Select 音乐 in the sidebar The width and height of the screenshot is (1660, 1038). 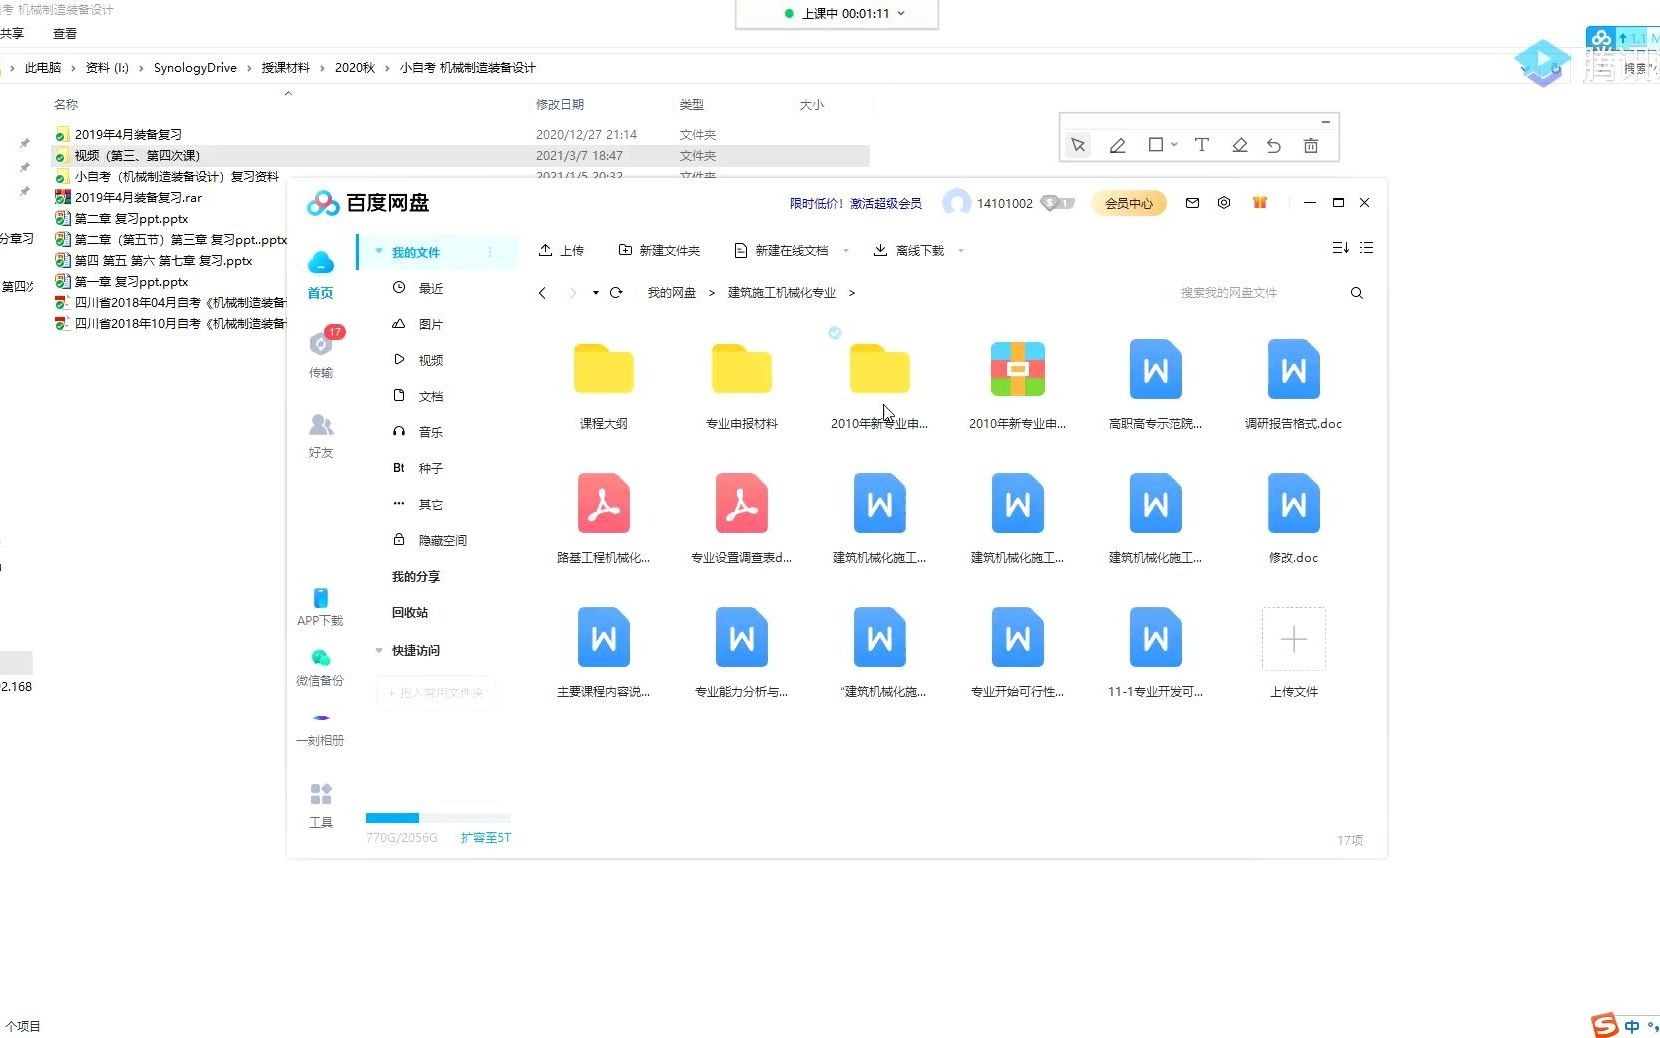coord(431,432)
